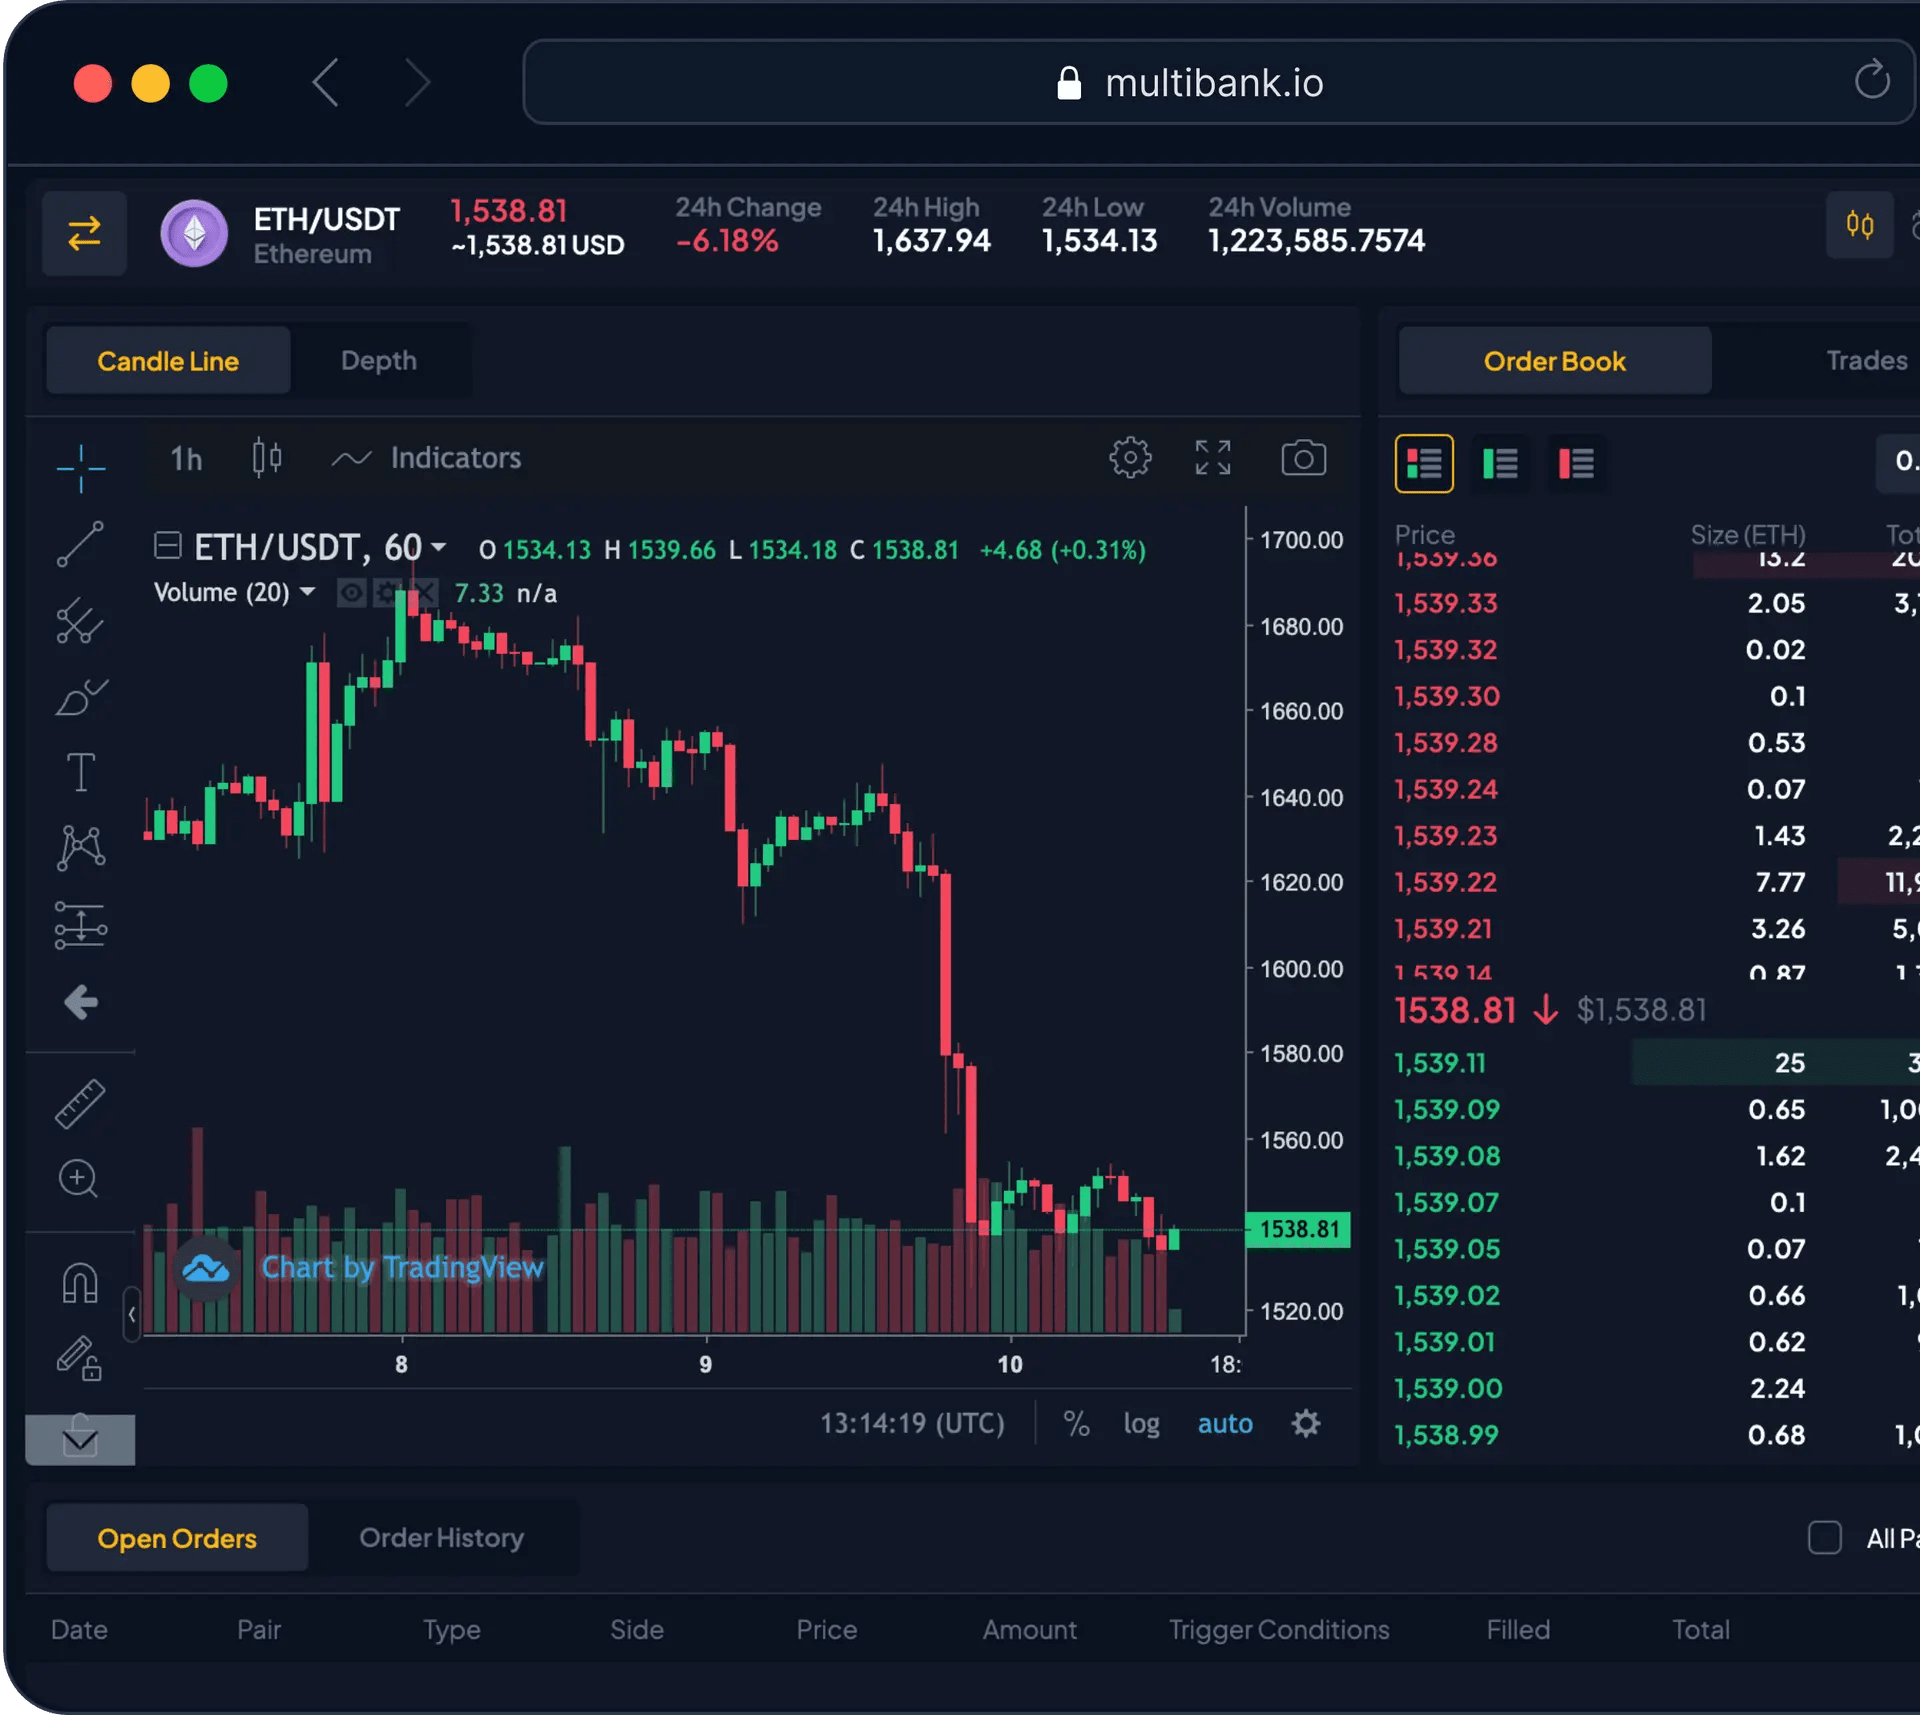
Task: Open the 1h timeframe selector
Action: [186, 458]
